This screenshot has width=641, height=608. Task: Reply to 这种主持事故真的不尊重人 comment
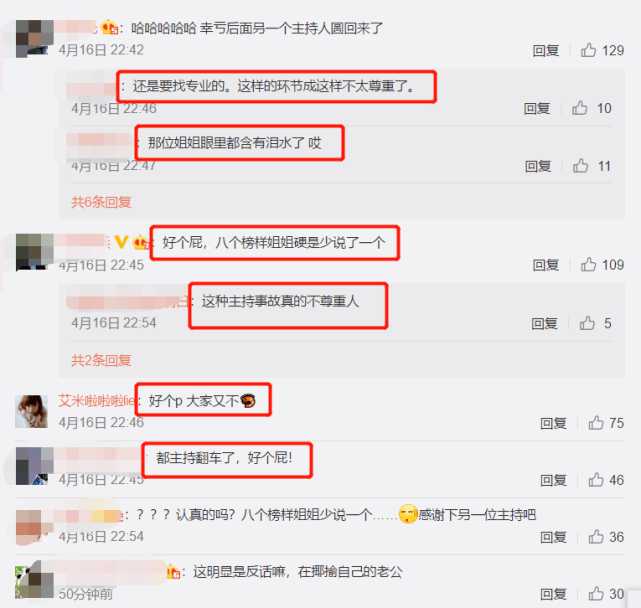tap(545, 323)
